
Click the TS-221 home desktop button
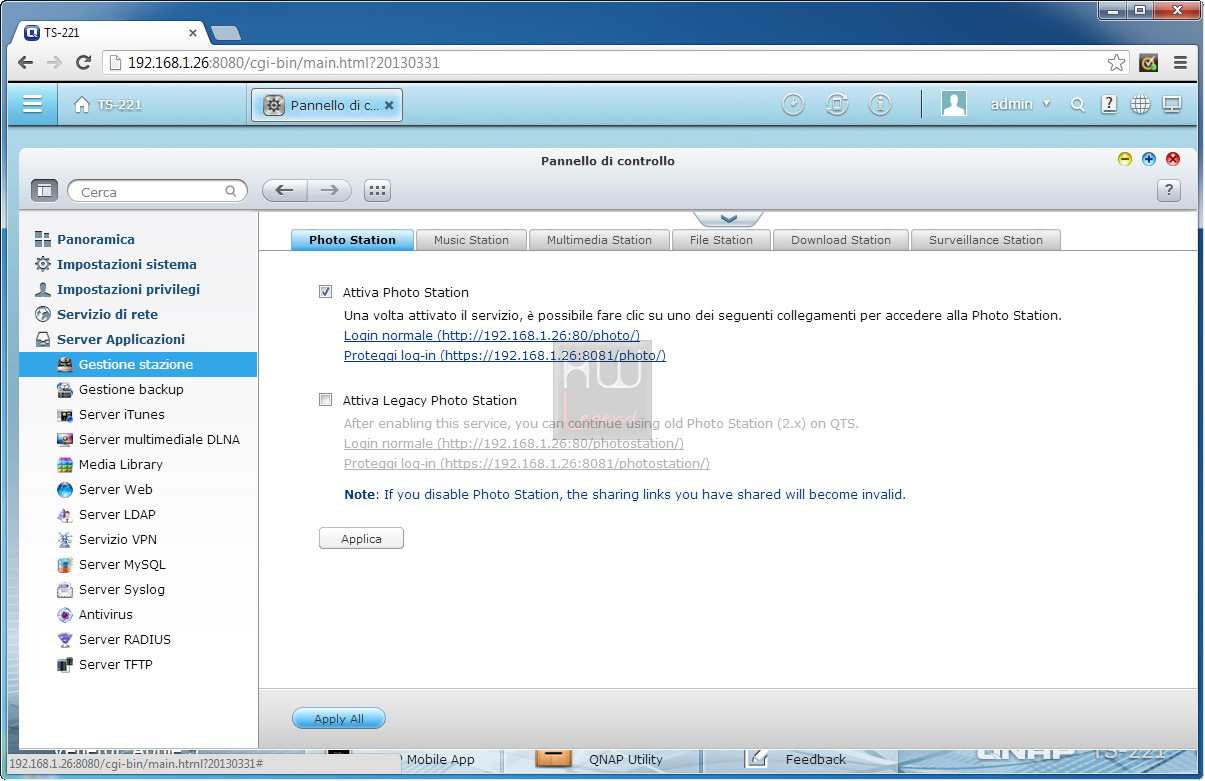click(108, 104)
